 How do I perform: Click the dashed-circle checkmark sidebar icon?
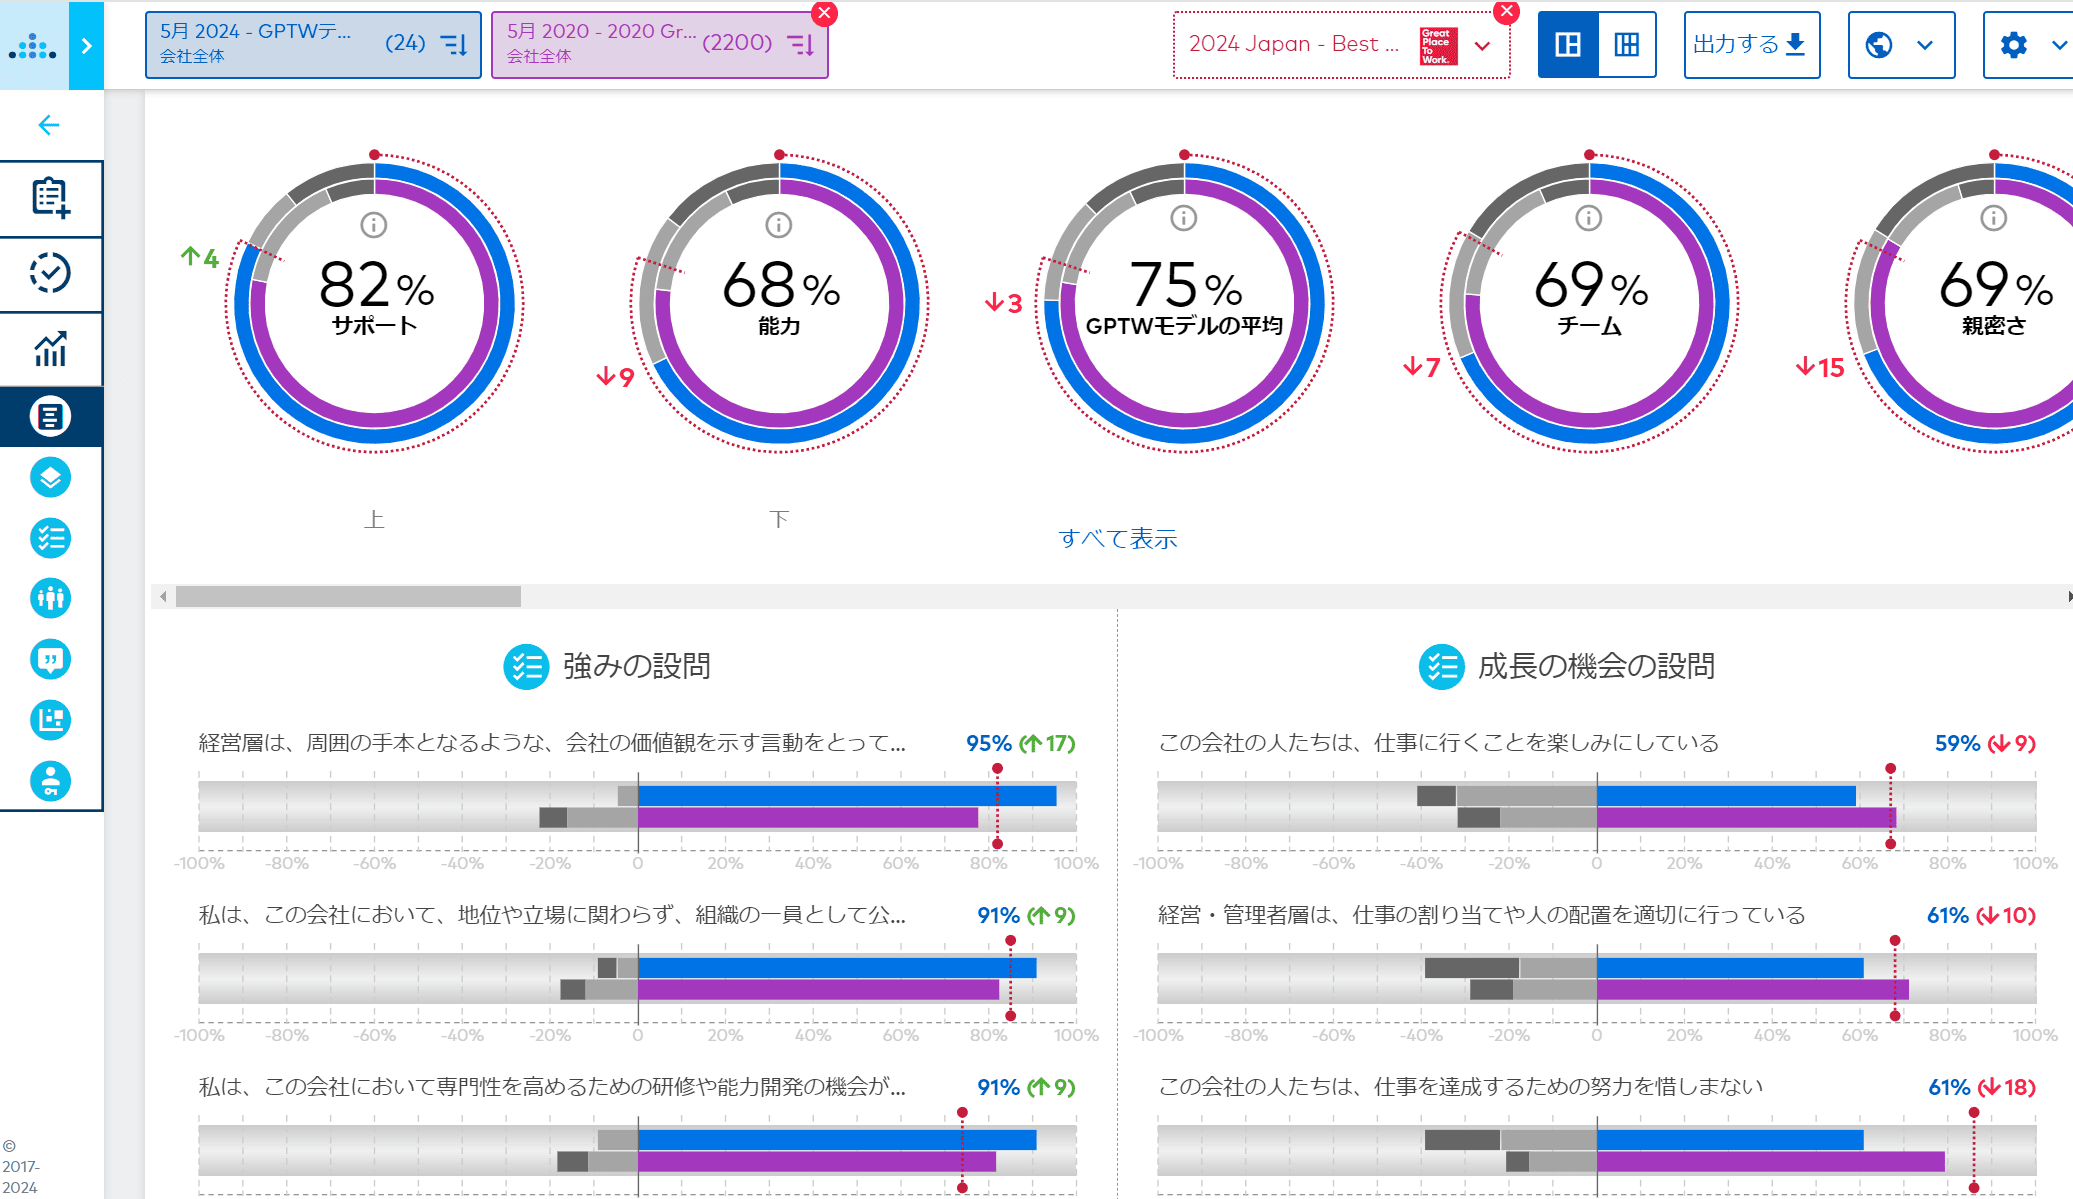(50, 273)
